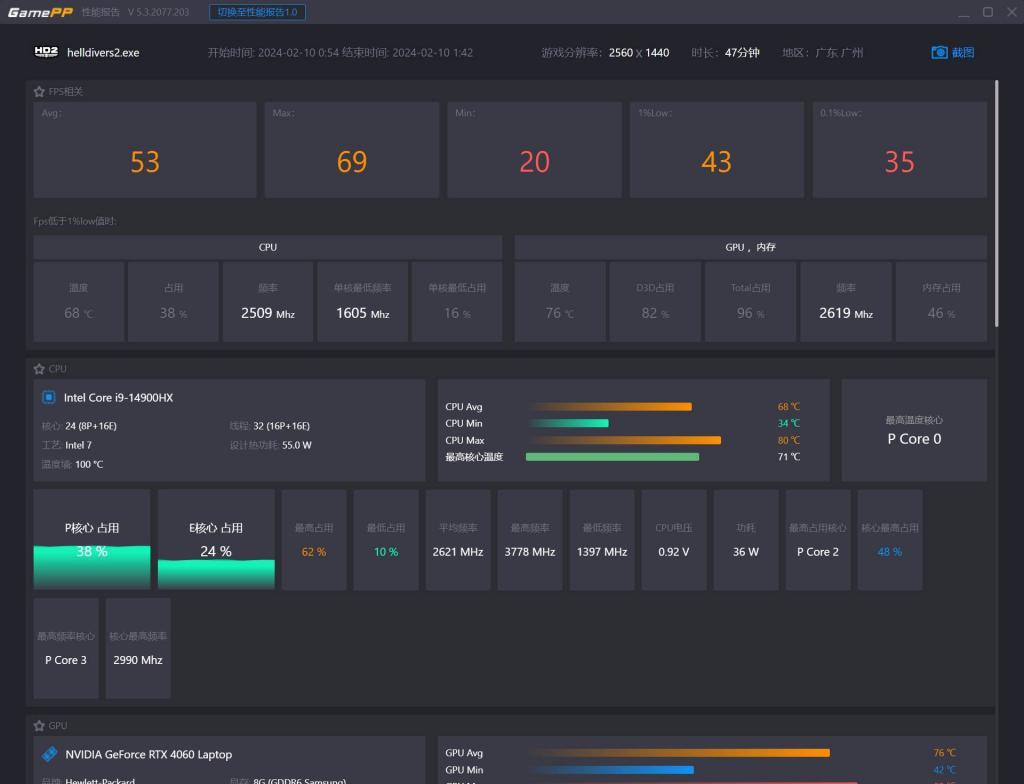Click the camera screenshot icon (截图)

point(939,53)
